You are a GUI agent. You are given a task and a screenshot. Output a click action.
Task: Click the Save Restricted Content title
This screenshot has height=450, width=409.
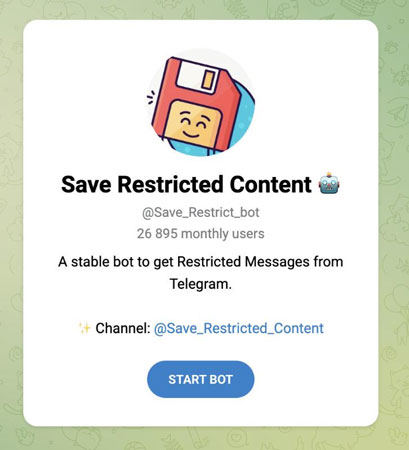coord(186,184)
